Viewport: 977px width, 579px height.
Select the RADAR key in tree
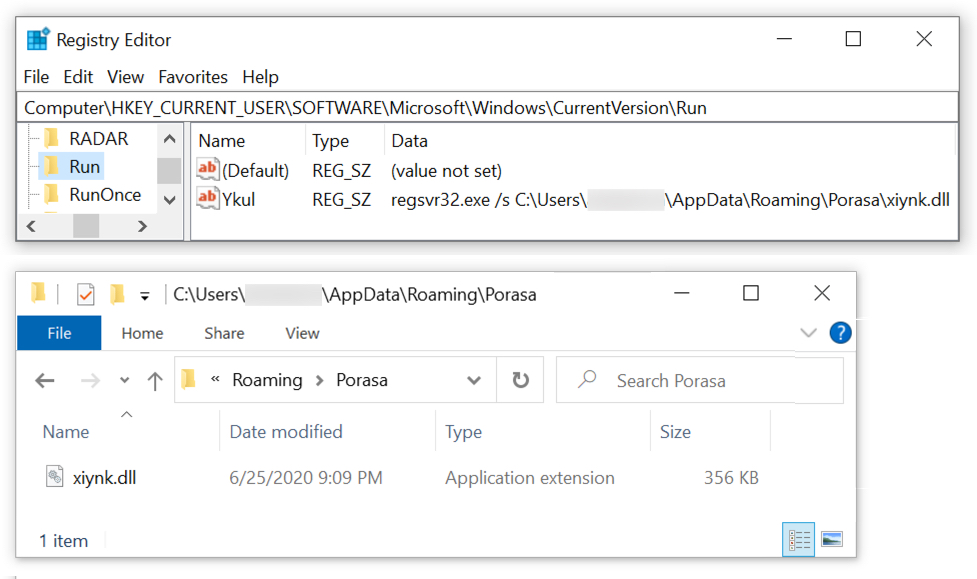[x=98, y=138]
